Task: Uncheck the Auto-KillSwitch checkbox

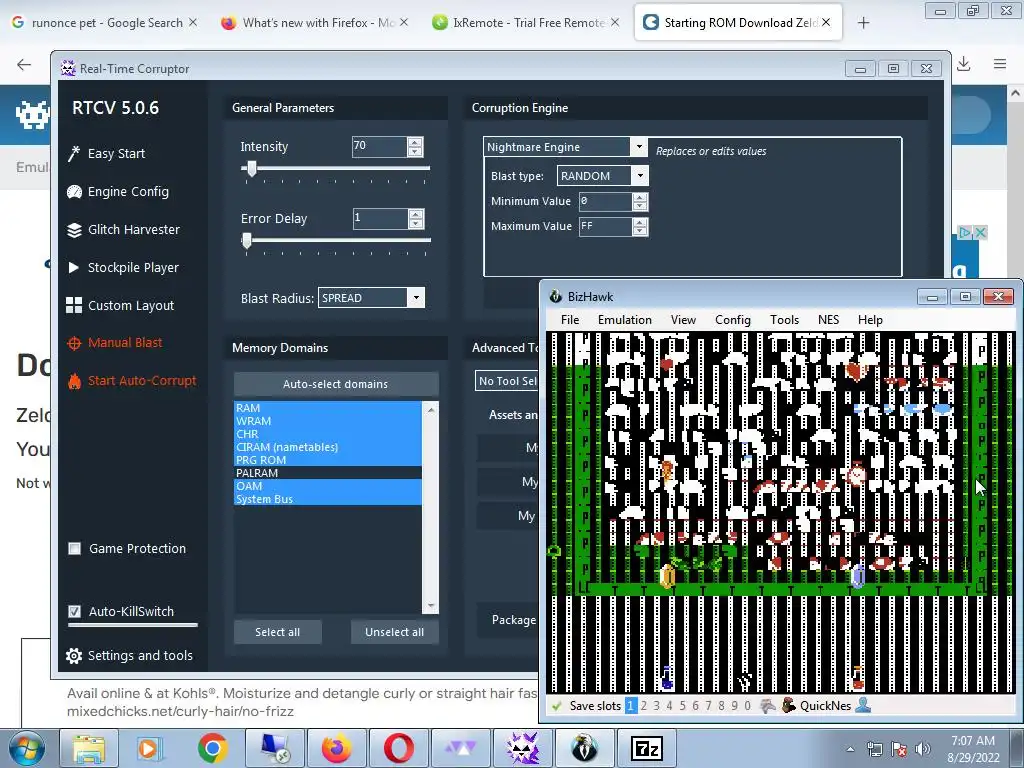Action: (74, 611)
